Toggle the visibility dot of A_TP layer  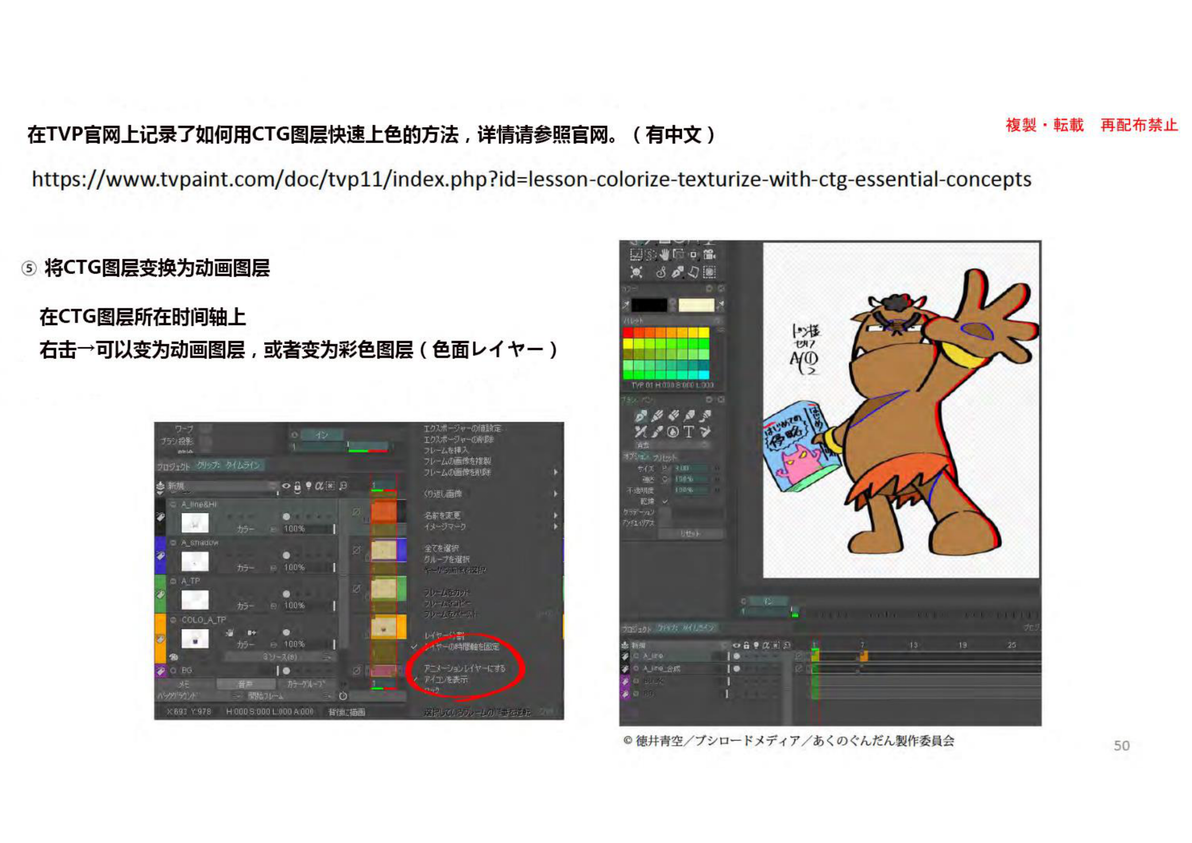[287, 594]
